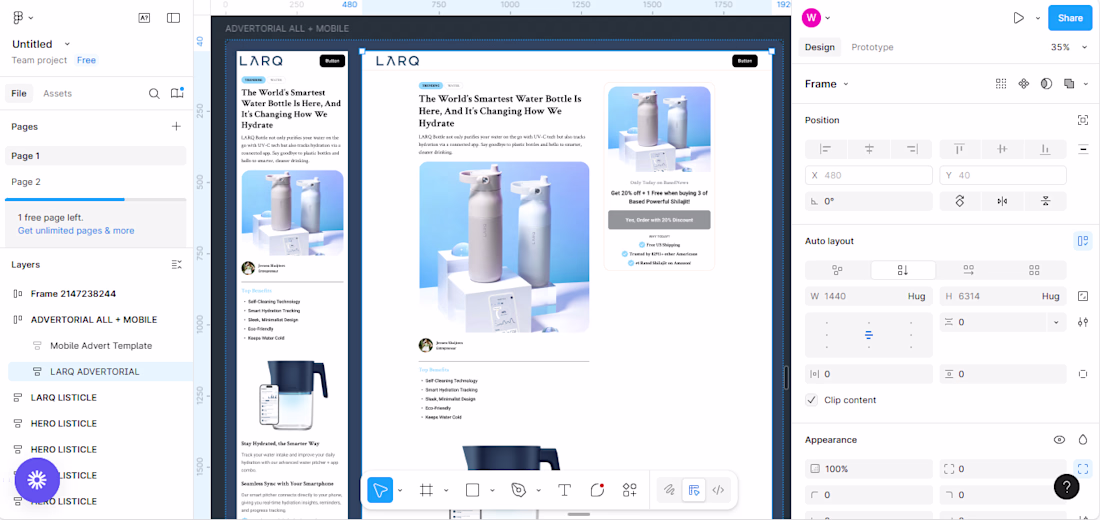Open the Frame type dropdown

point(845,84)
